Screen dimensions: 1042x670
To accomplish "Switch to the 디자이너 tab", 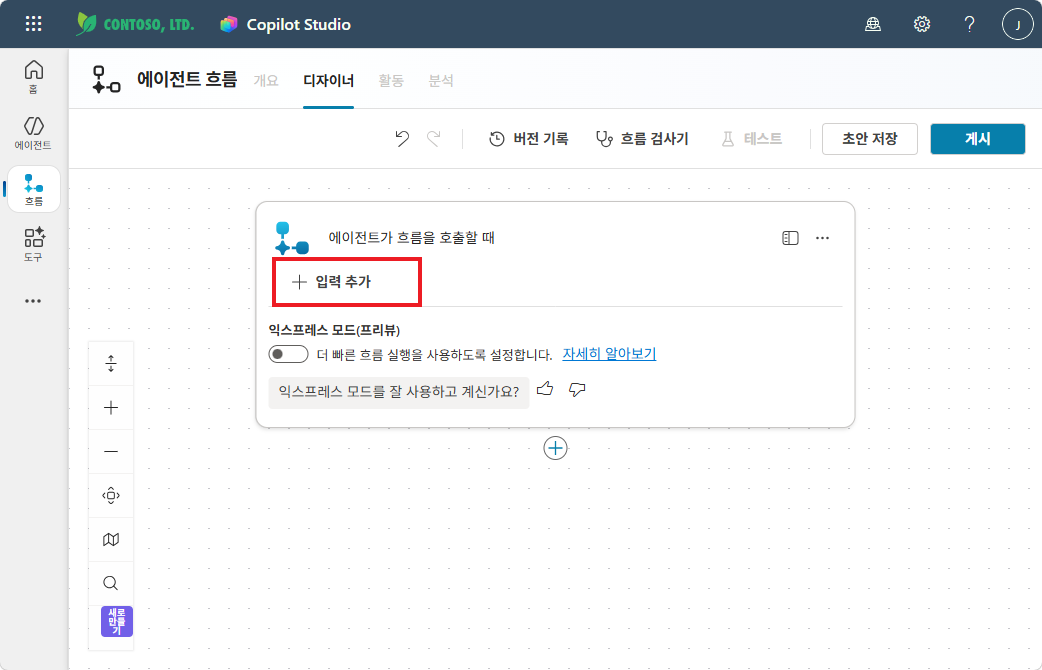I will (x=328, y=80).
